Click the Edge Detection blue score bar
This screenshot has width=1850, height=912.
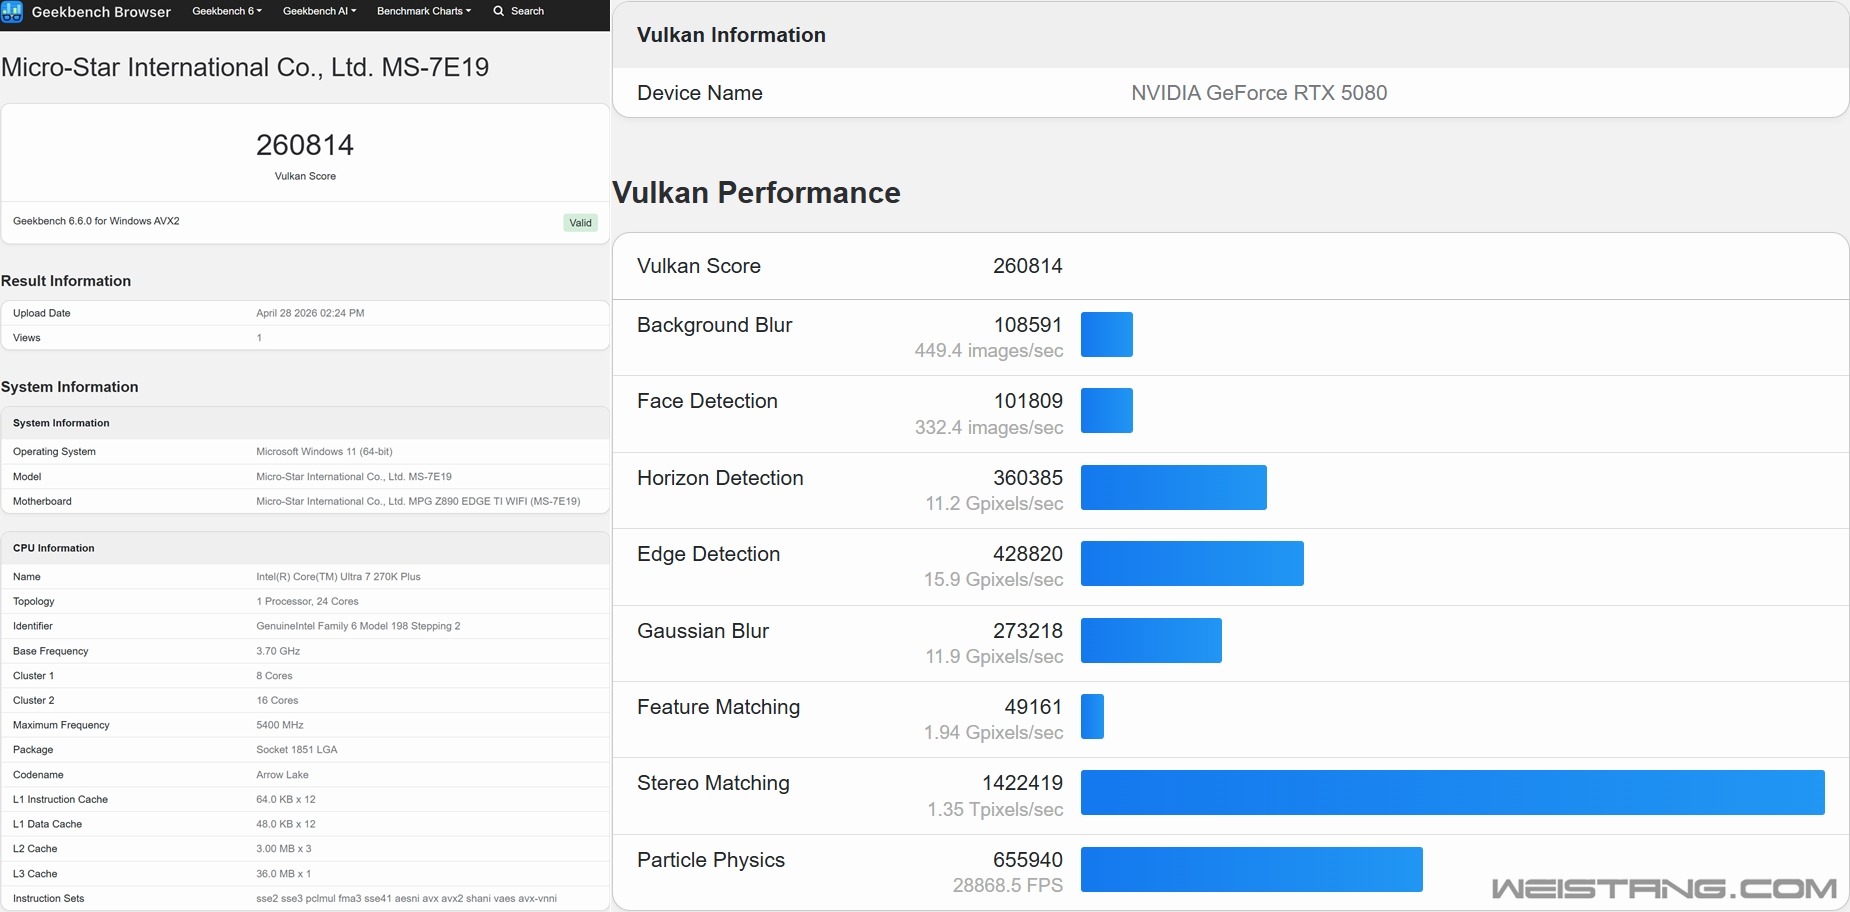[1192, 563]
